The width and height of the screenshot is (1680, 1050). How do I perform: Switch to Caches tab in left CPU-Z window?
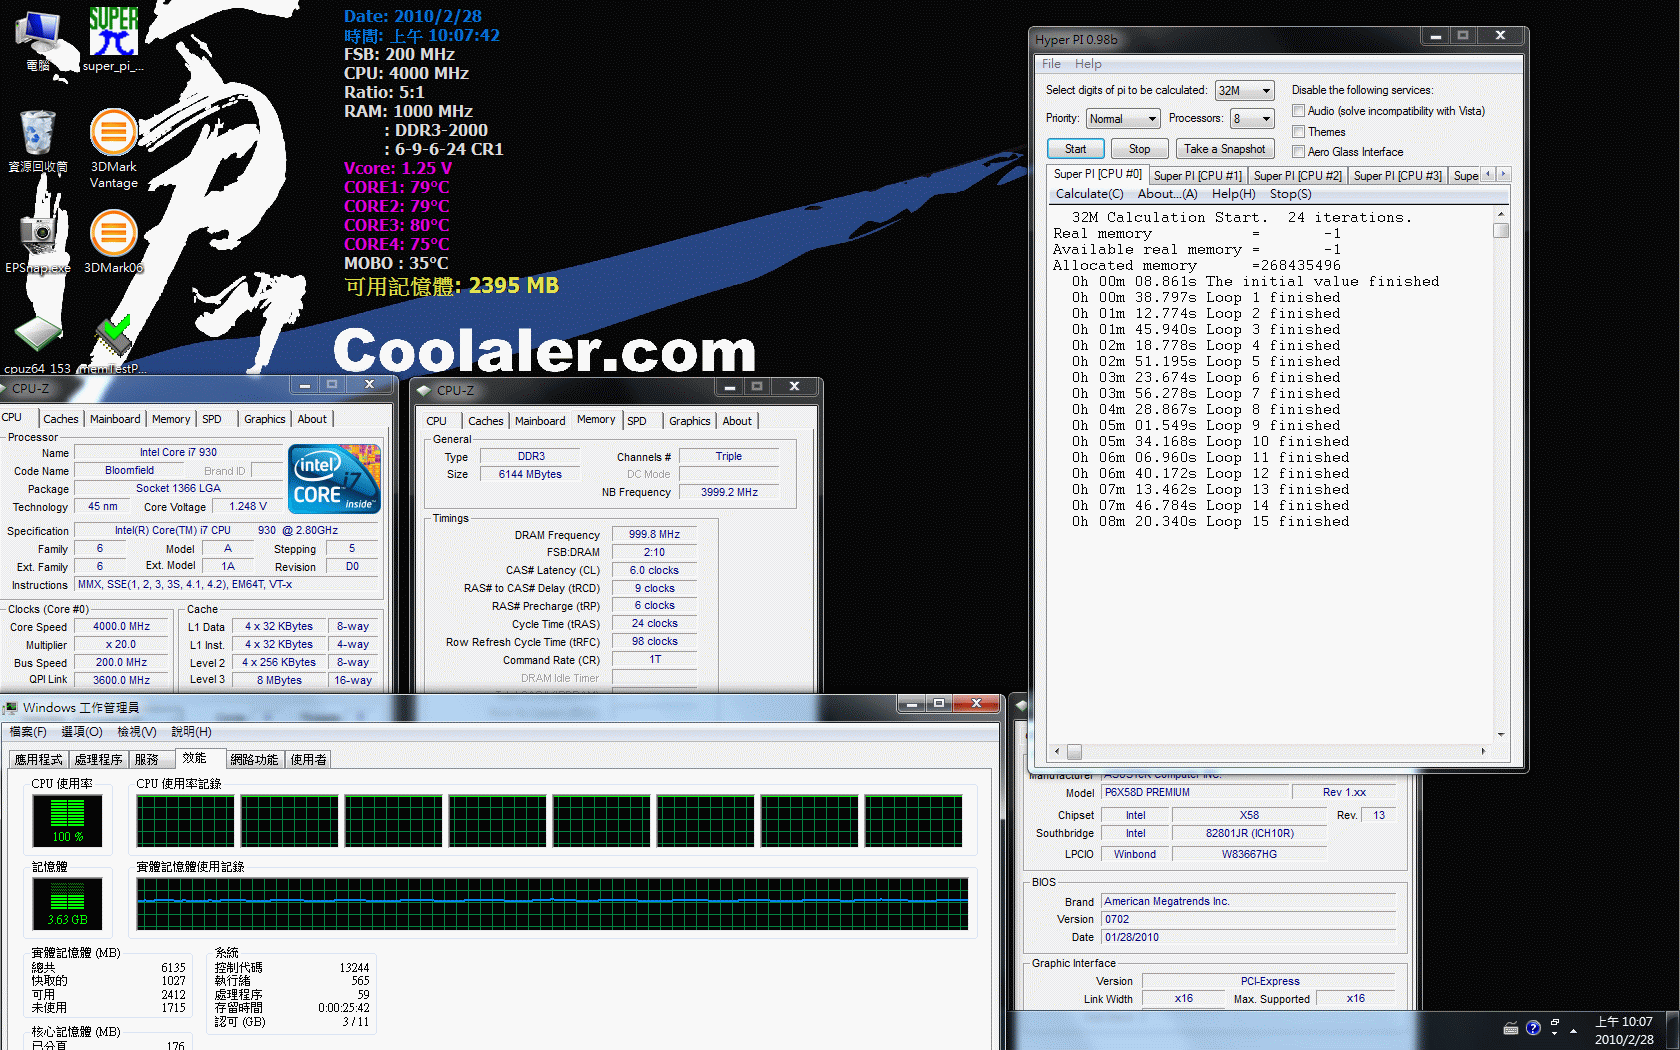(x=60, y=419)
